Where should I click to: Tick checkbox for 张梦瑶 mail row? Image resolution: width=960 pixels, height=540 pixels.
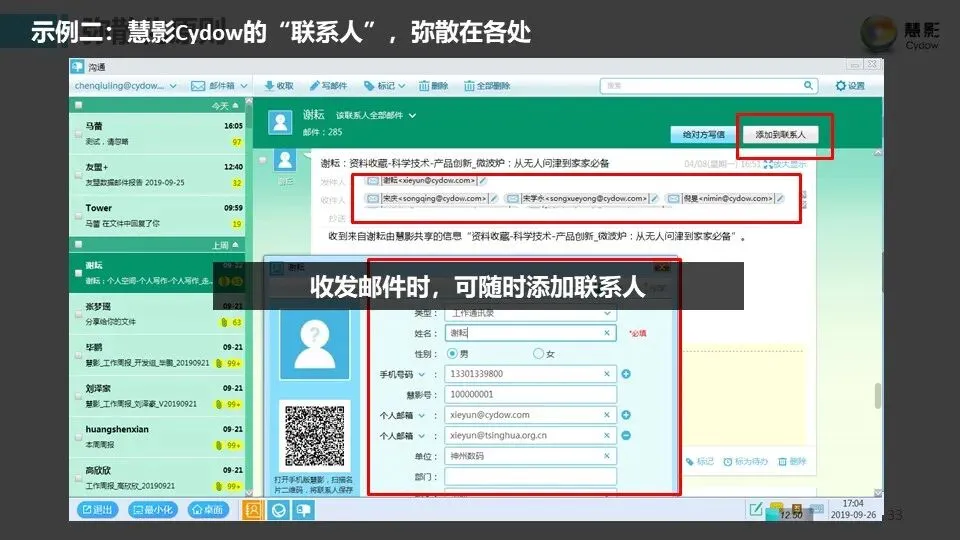point(78,314)
